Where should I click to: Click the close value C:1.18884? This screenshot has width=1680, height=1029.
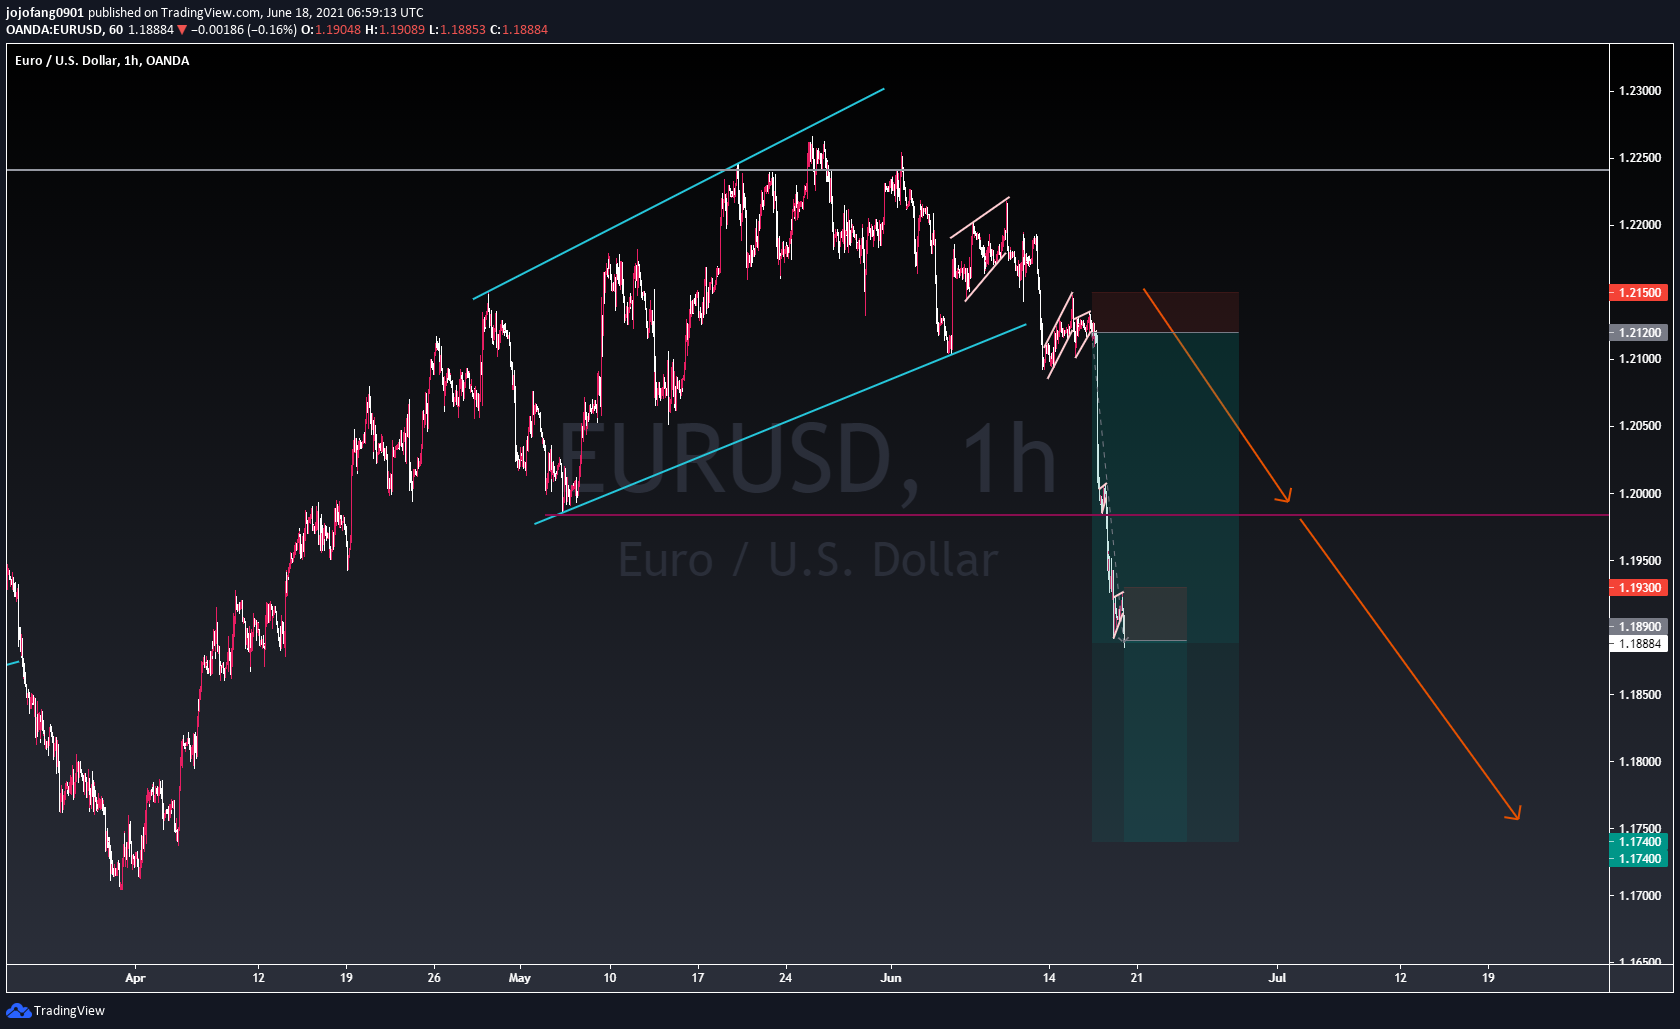pos(519,30)
